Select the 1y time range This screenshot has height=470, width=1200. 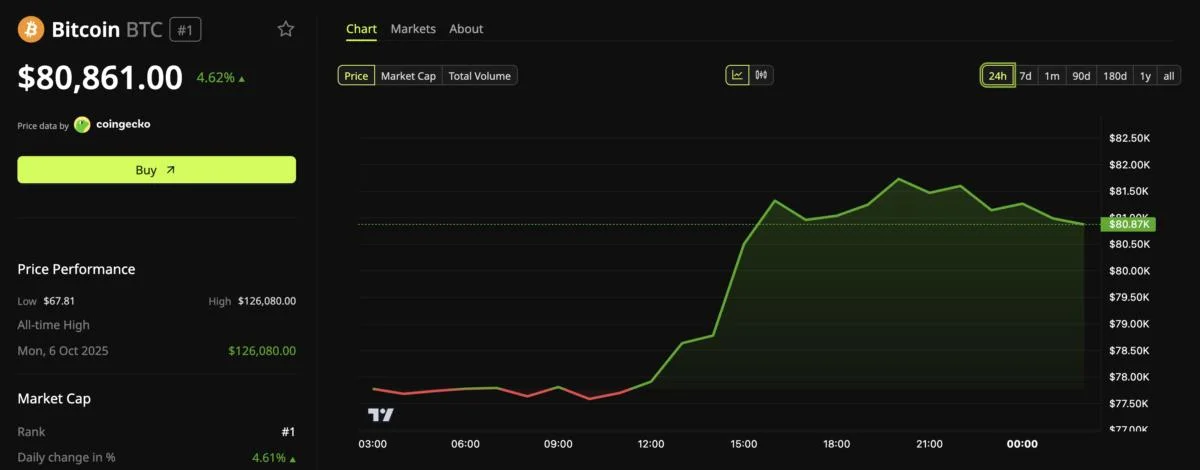(1145, 76)
